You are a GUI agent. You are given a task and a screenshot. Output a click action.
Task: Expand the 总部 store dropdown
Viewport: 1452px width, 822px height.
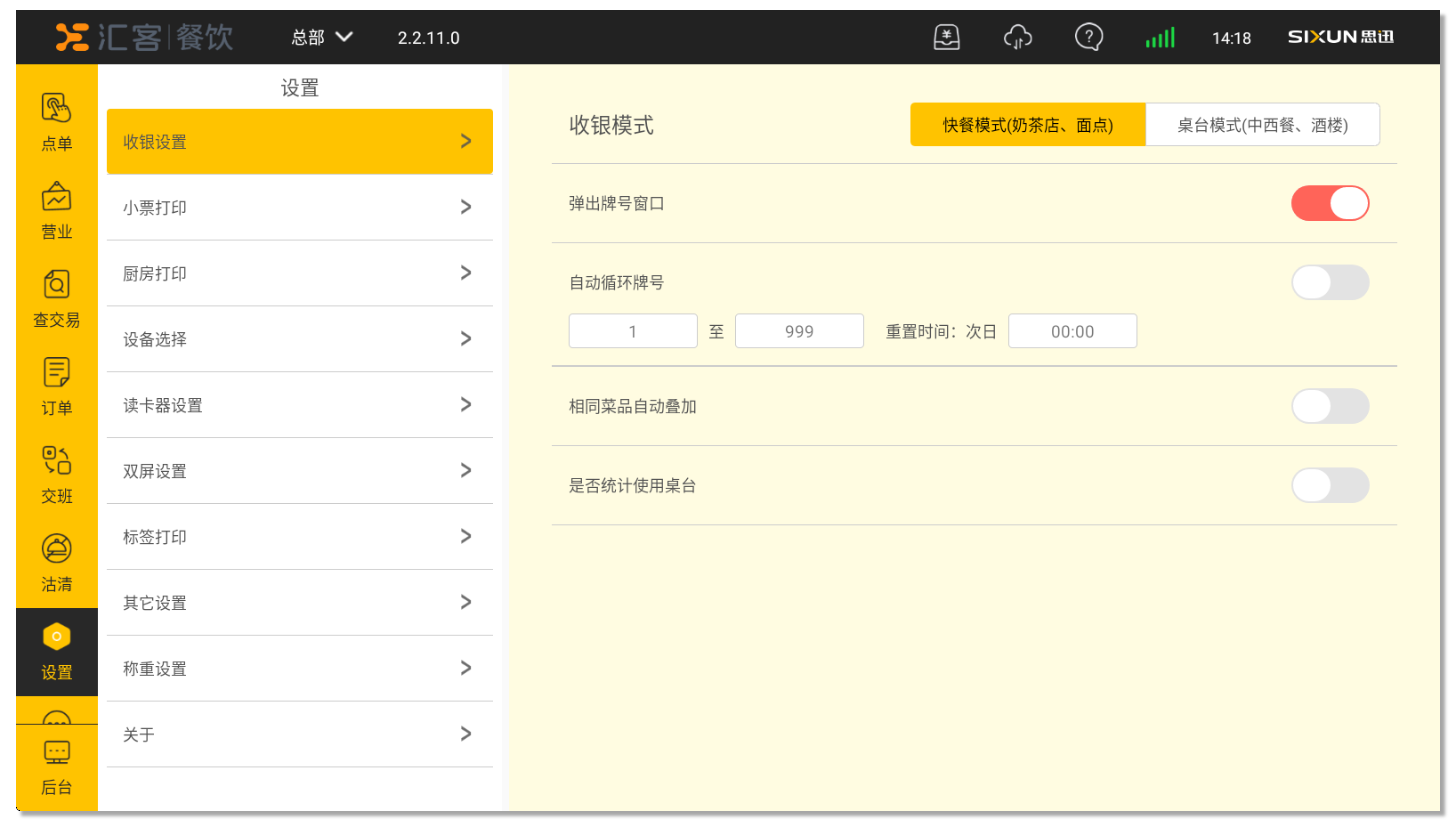(322, 38)
